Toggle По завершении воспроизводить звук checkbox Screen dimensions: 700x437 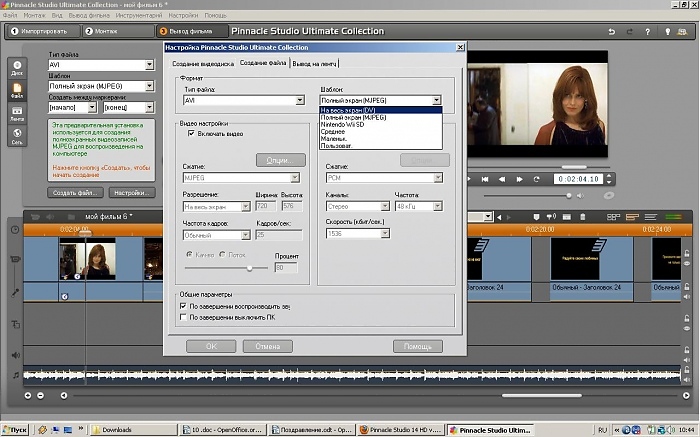(x=182, y=306)
